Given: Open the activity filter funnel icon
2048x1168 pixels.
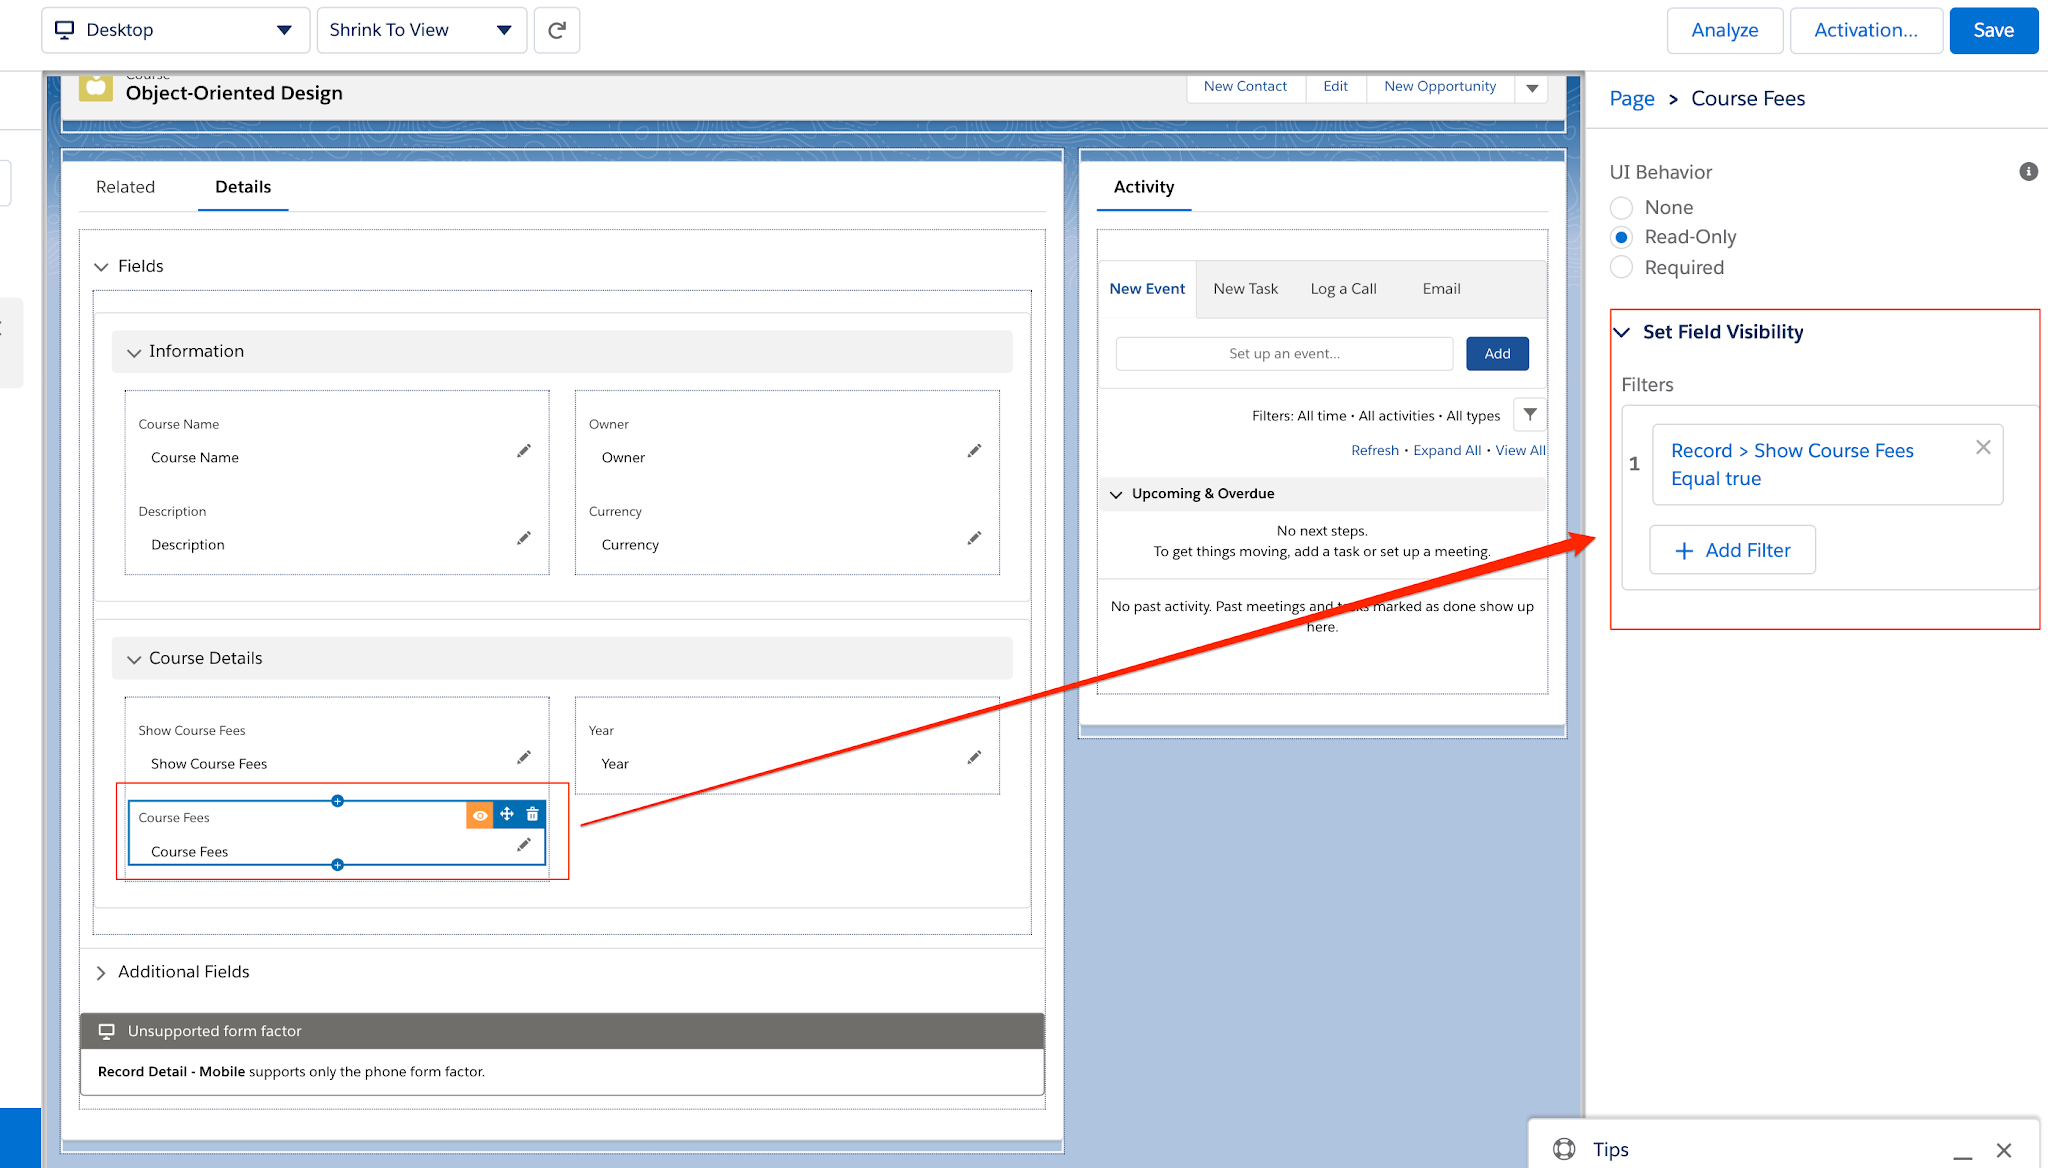Looking at the screenshot, I should pyautogui.click(x=1529, y=414).
